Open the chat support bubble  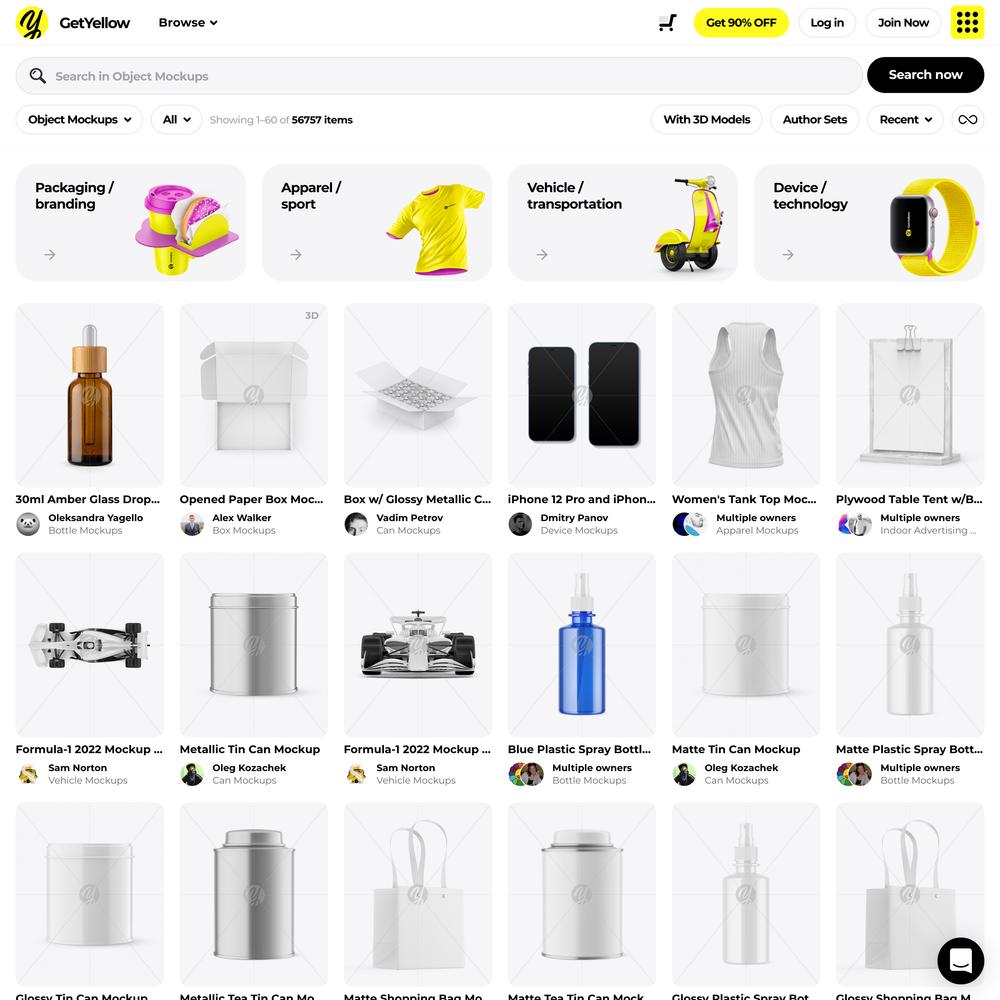click(960, 960)
